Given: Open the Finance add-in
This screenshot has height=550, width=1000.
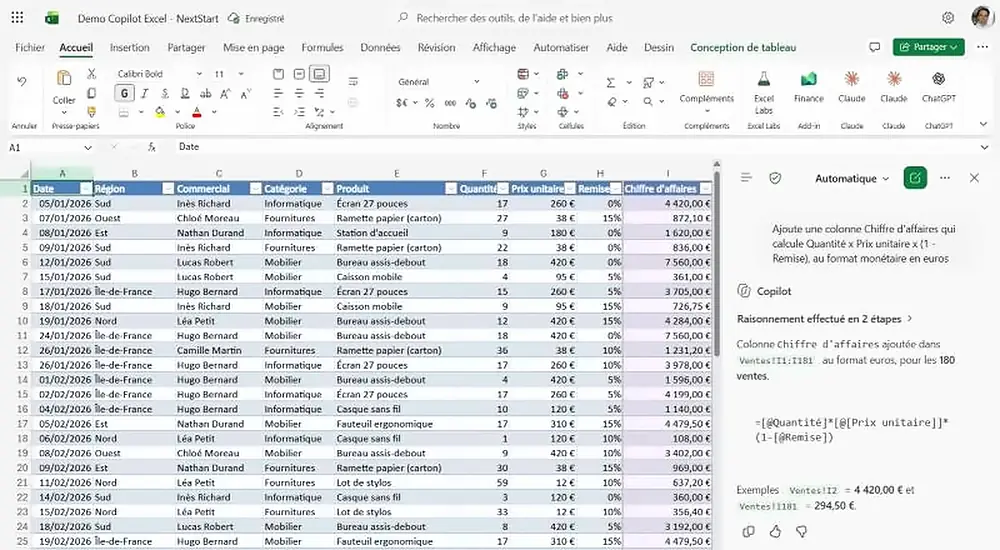Looking at the screenshot, I should tap(809, 79).
